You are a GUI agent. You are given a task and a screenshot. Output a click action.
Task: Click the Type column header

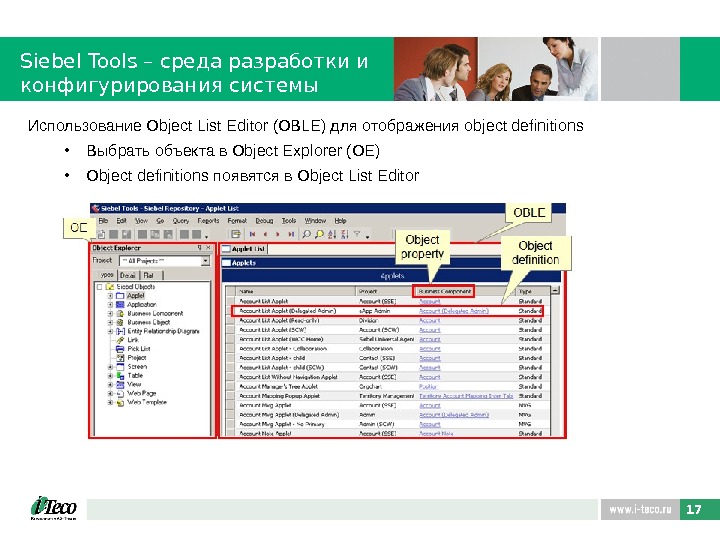[533, 291]
